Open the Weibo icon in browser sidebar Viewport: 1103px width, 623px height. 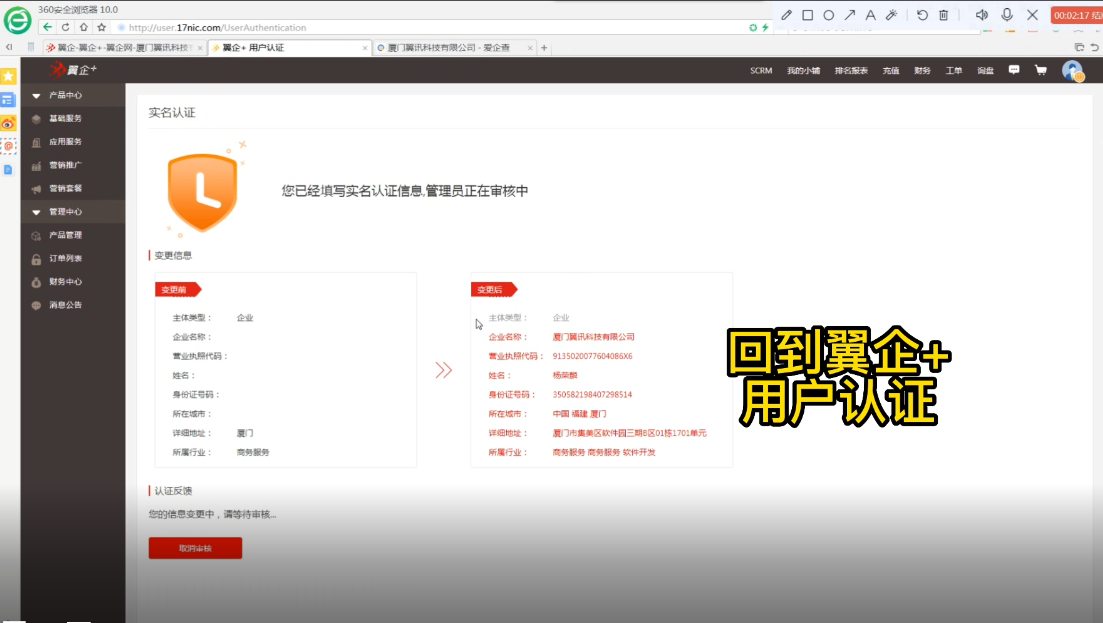pos(8,124)
